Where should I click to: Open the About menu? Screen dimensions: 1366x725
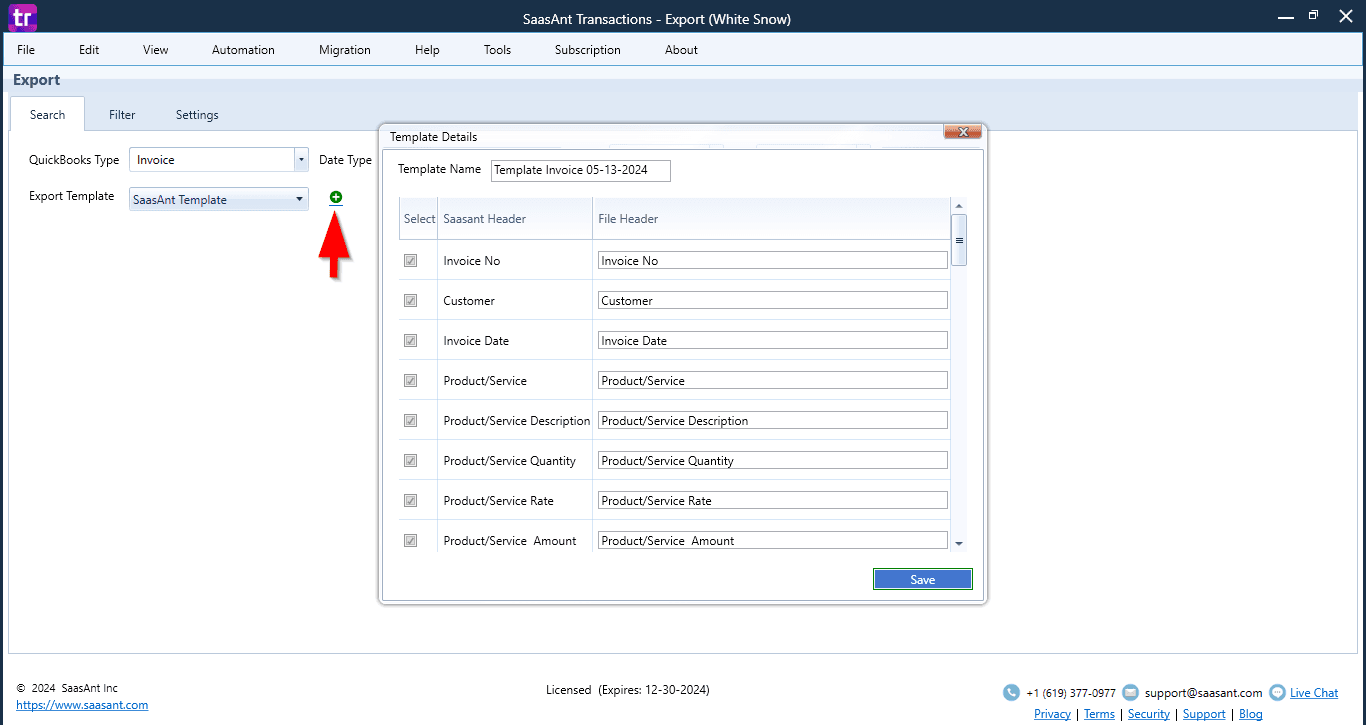(681, 49)
